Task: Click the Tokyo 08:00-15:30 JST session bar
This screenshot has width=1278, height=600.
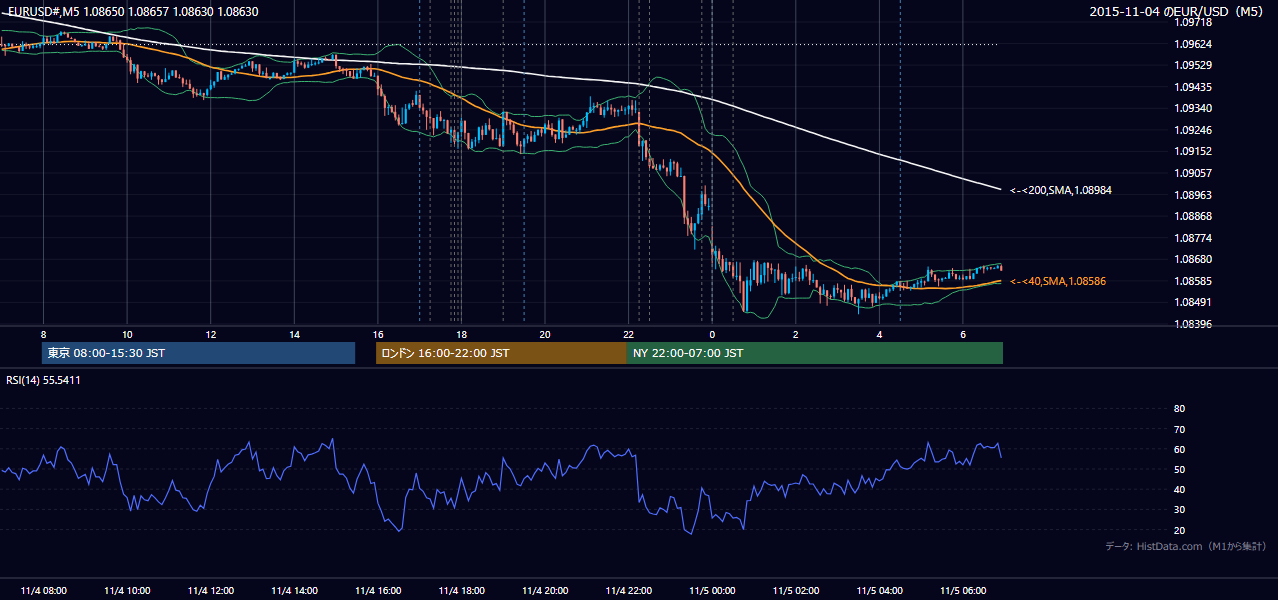Action: point(198,353)
